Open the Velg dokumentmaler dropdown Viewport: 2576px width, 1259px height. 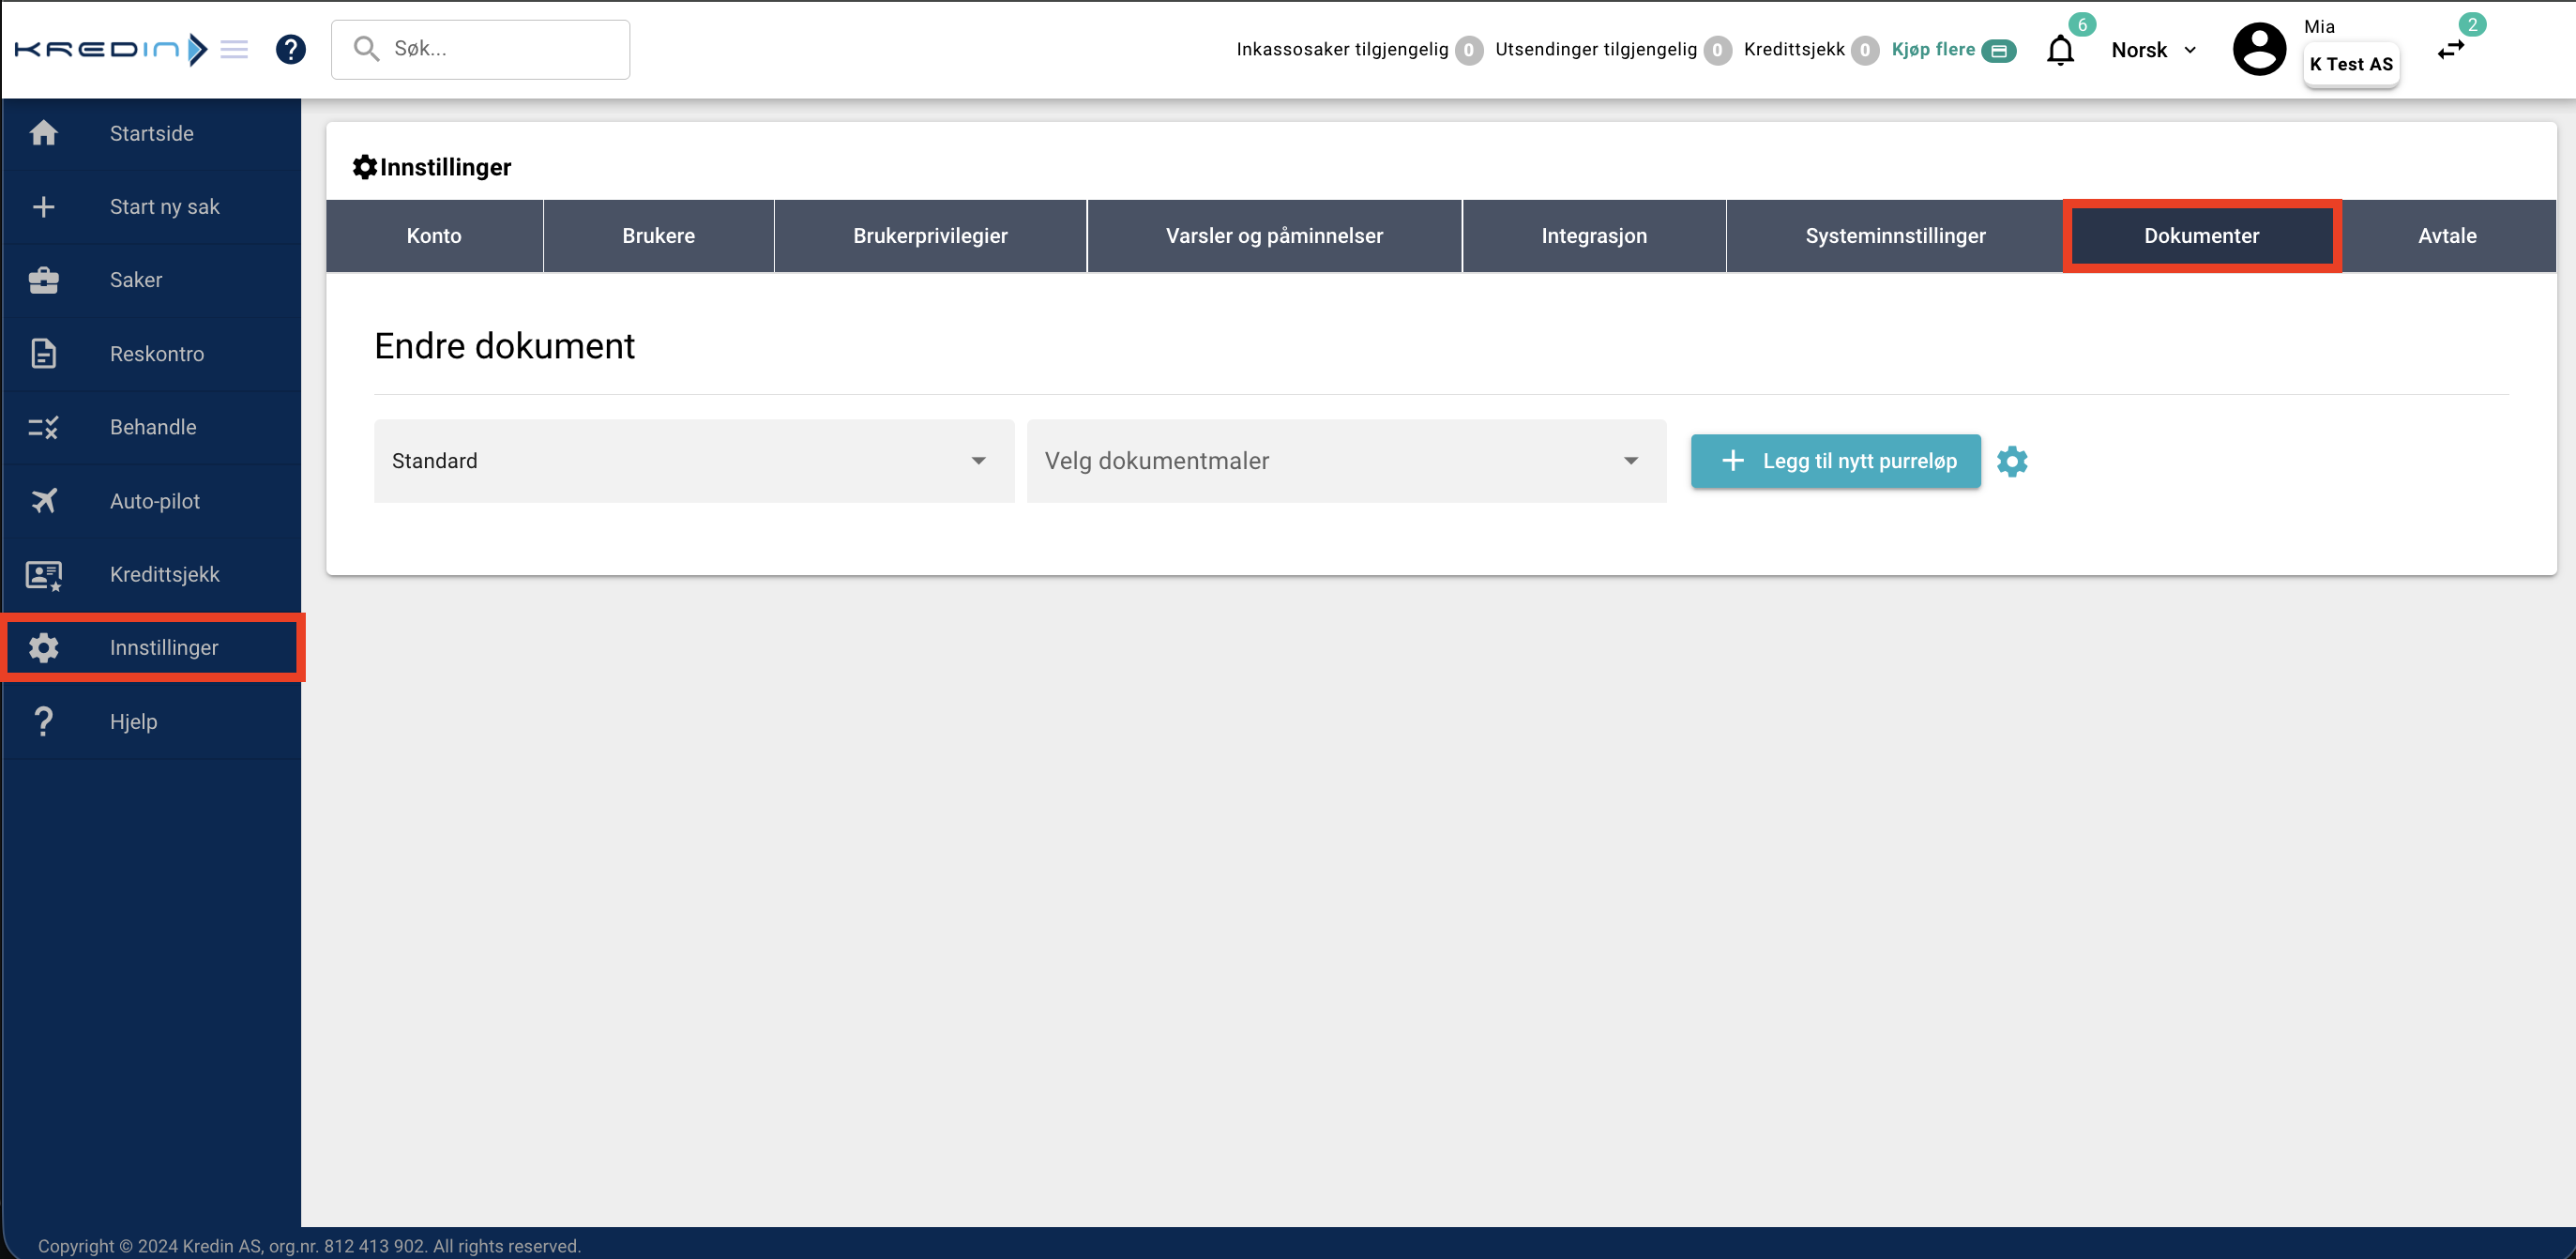click(1345, 461)
